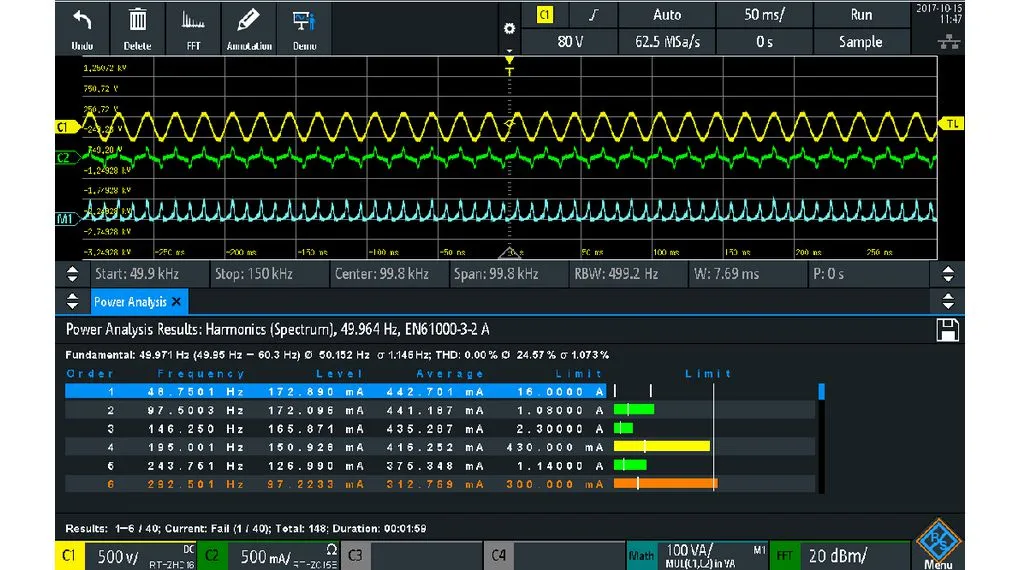Click the Run button
1020x570 pixels.
(x=861, y=15)
